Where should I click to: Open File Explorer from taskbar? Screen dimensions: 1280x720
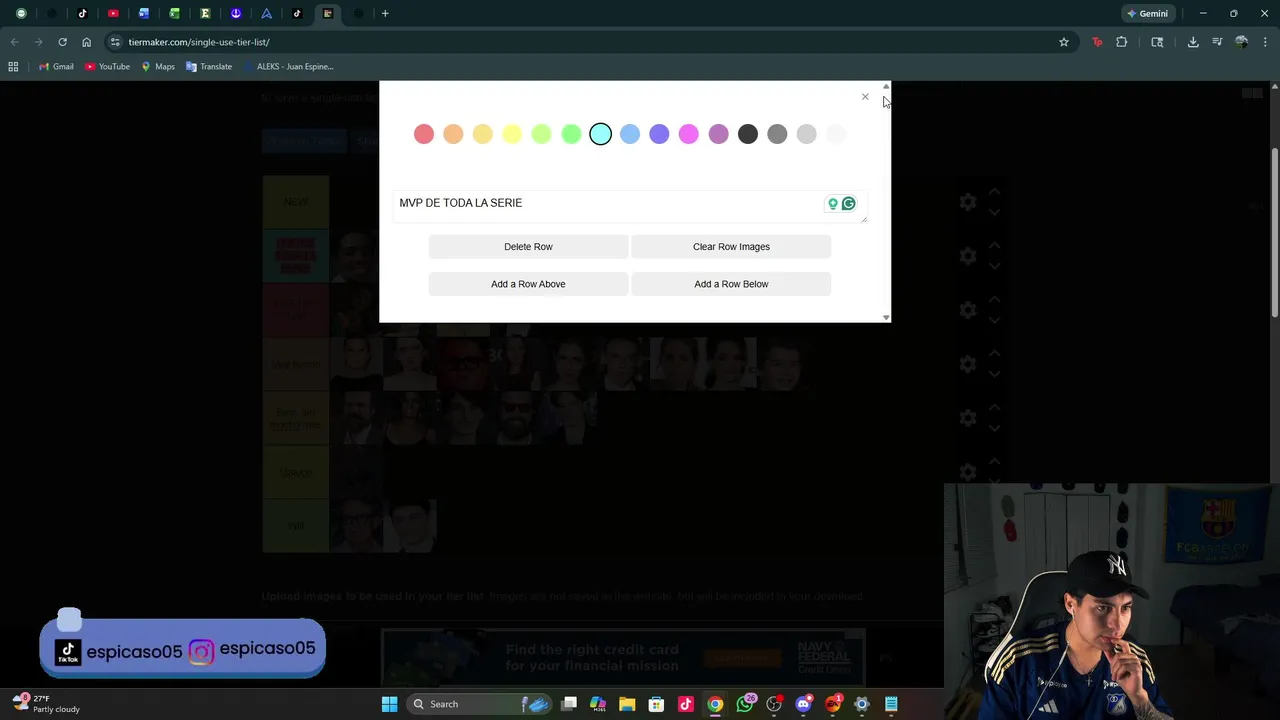pos(627,704)
